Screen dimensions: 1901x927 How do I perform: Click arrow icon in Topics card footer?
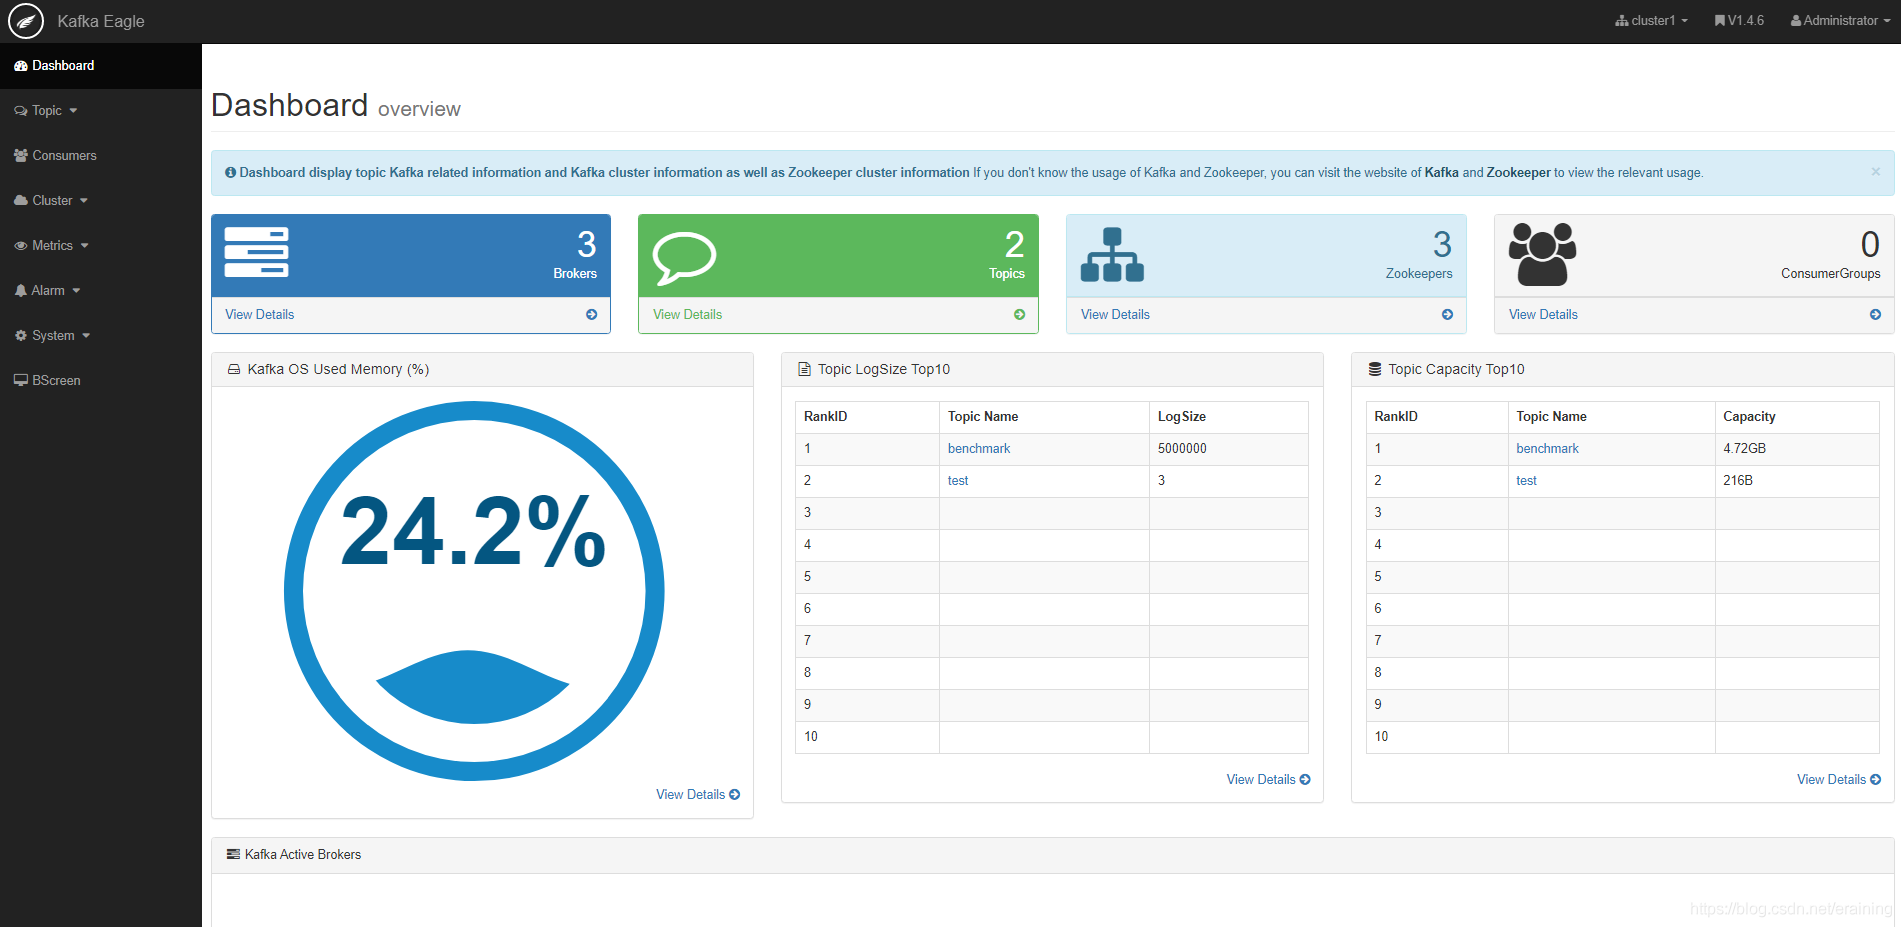(1020, 315)
